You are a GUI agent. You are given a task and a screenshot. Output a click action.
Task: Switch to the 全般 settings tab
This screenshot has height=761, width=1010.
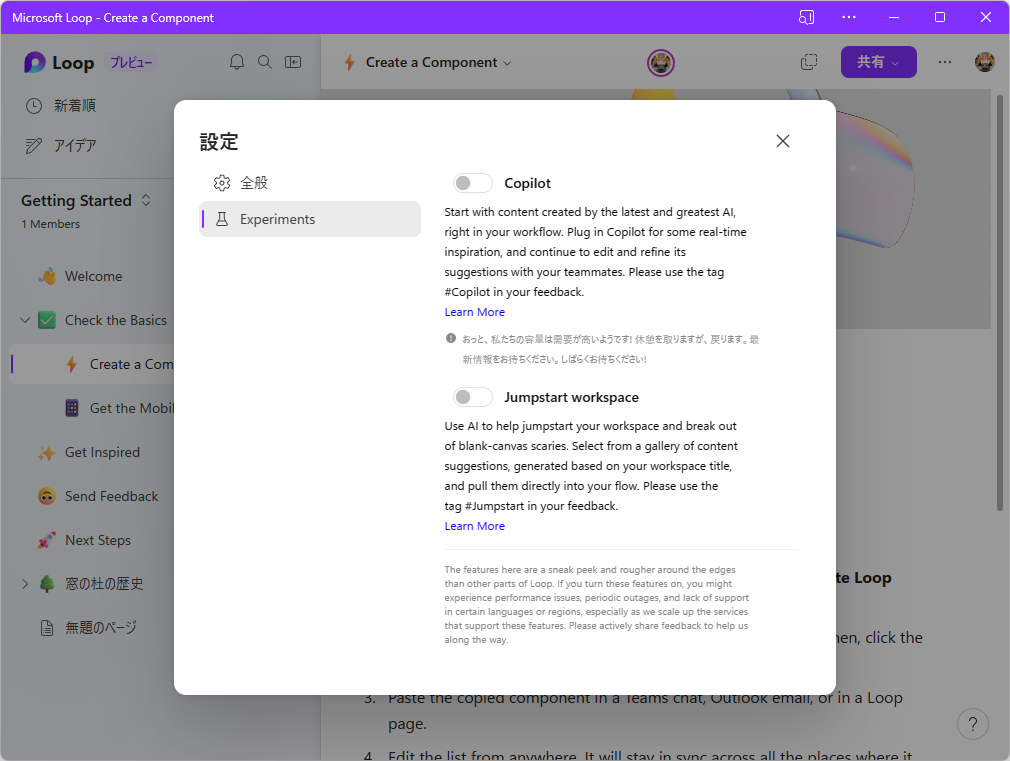click(x=252, y=182)
